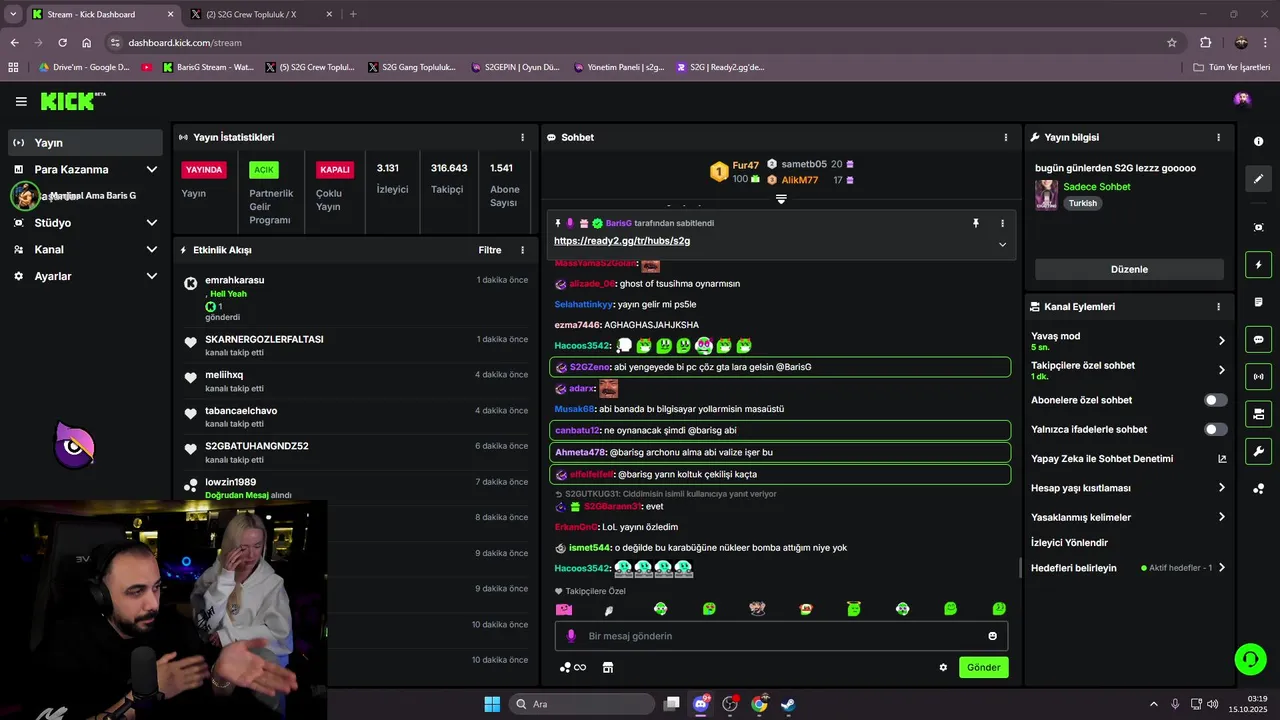Click the screen capture icon in the right sidebar
Viewport: 1280px width, 720px height.
[x=1258, y=228]
